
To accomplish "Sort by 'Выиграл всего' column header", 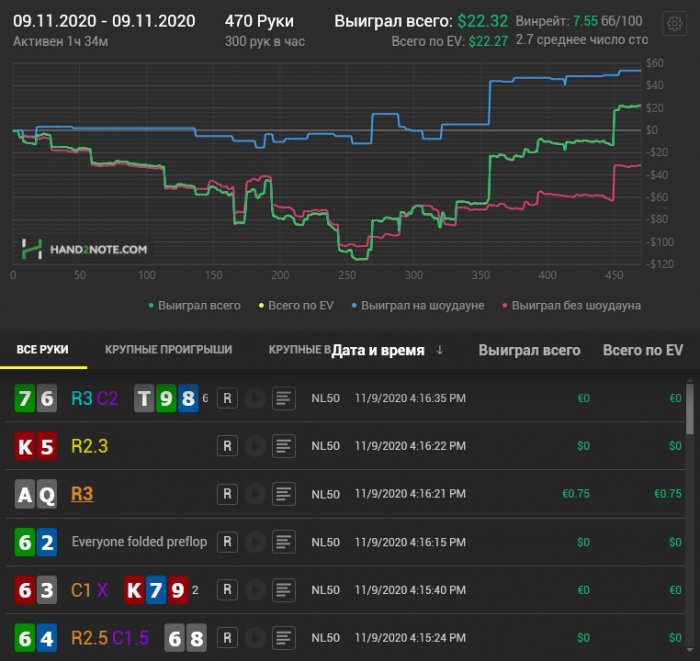I will click(x=529, y=350).
